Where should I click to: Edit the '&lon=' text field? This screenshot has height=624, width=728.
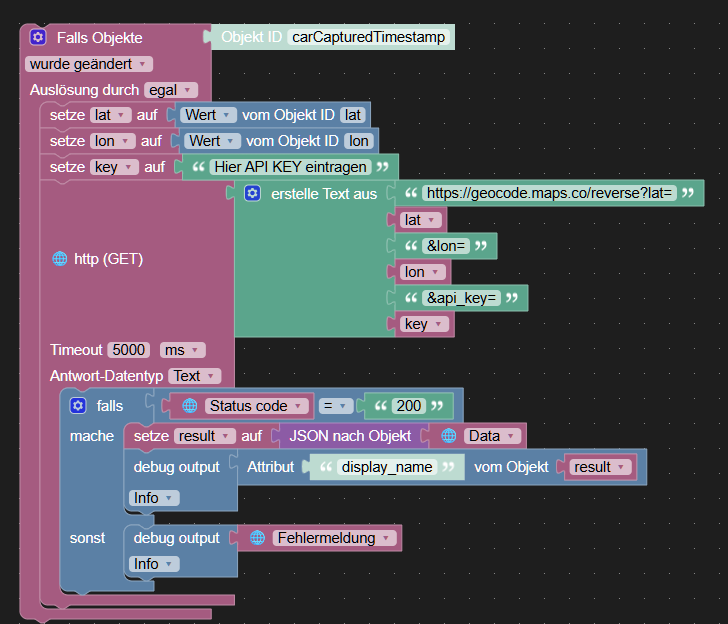446,246
